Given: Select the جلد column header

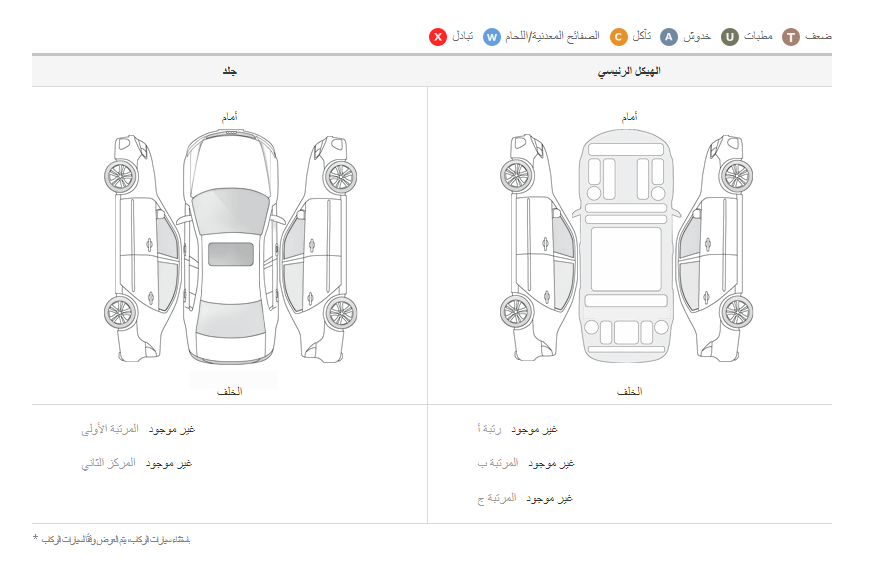Looking at the screenshot, I should pos(230,71).
